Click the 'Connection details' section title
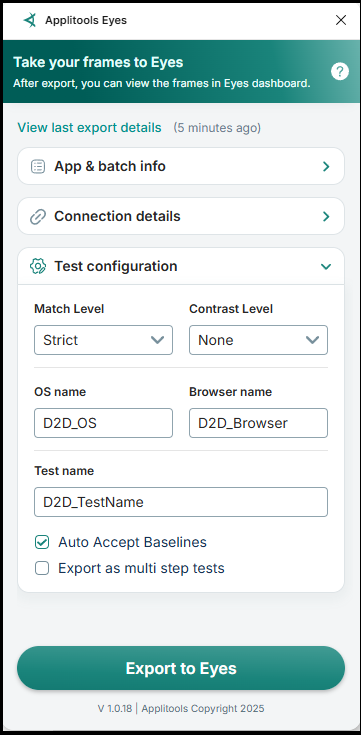Viewport: 361px width, 735px height. point(117,217)
